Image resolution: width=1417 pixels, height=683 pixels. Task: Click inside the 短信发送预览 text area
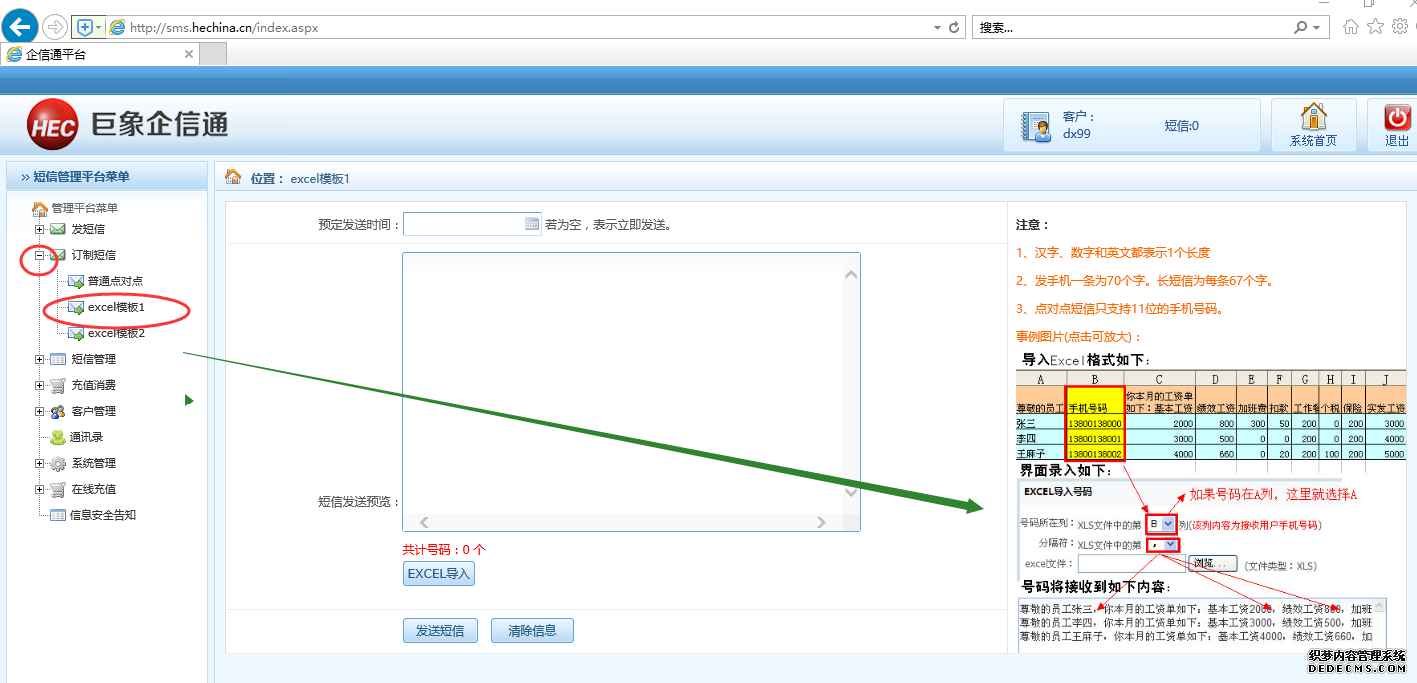tap(620, 380)
